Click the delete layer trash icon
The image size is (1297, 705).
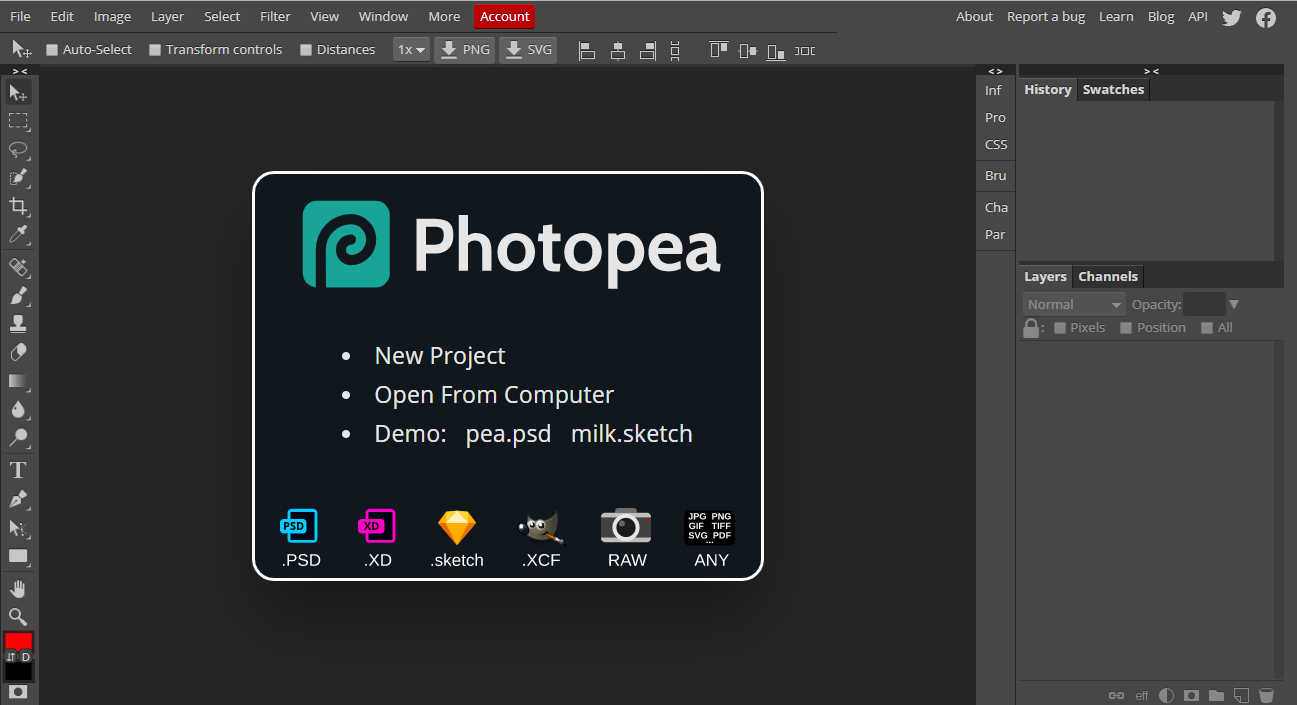1266,695
